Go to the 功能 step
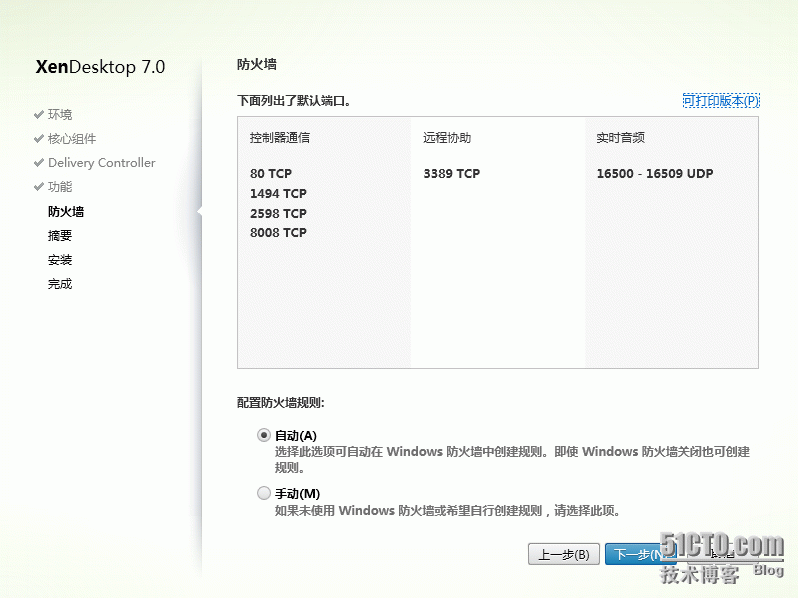Image resolution: width=798 pixels, height=598 pixels. click(x=60, y=187)
